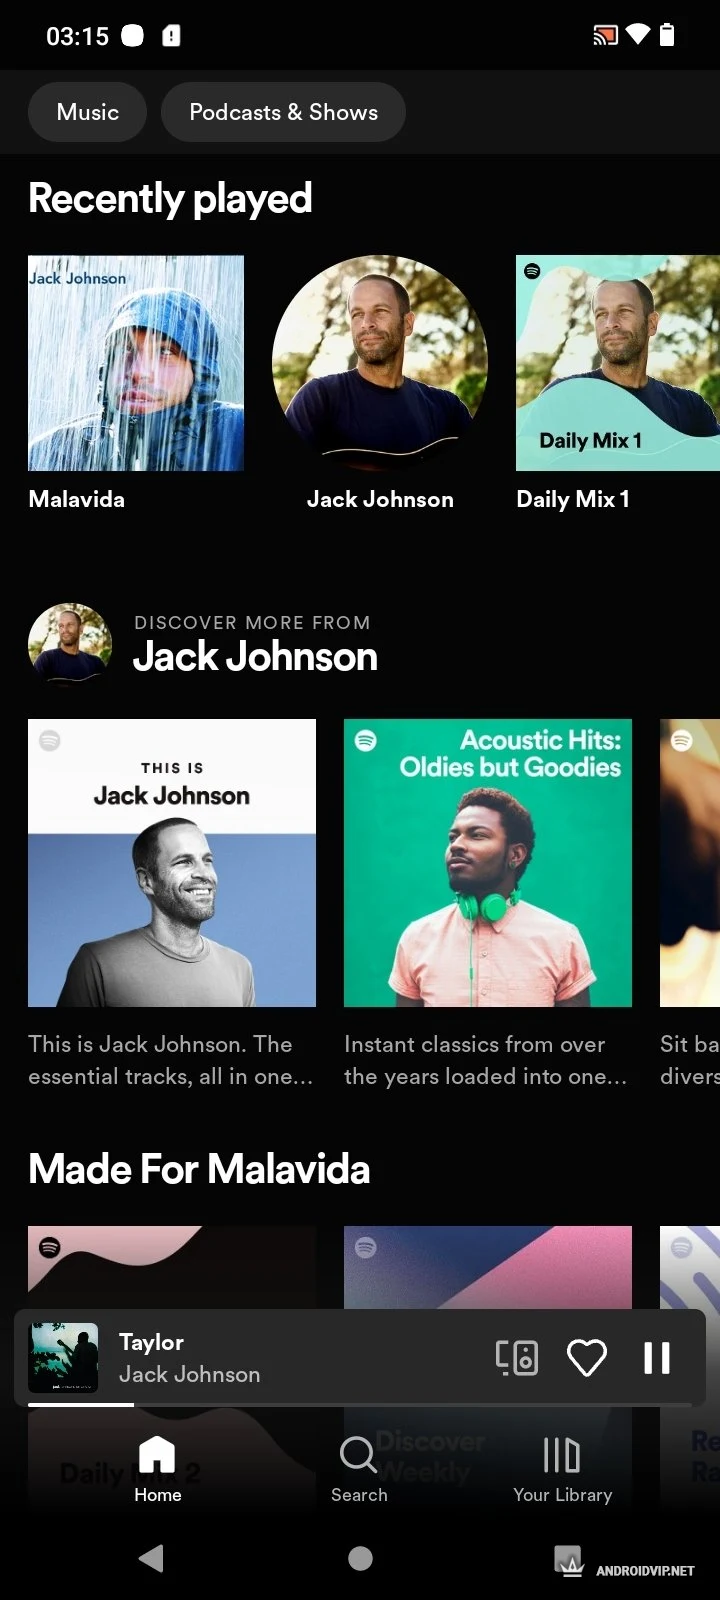Open Search from the bottom navigation
Screen dimensions: 720x1600
click(359, 1468)
